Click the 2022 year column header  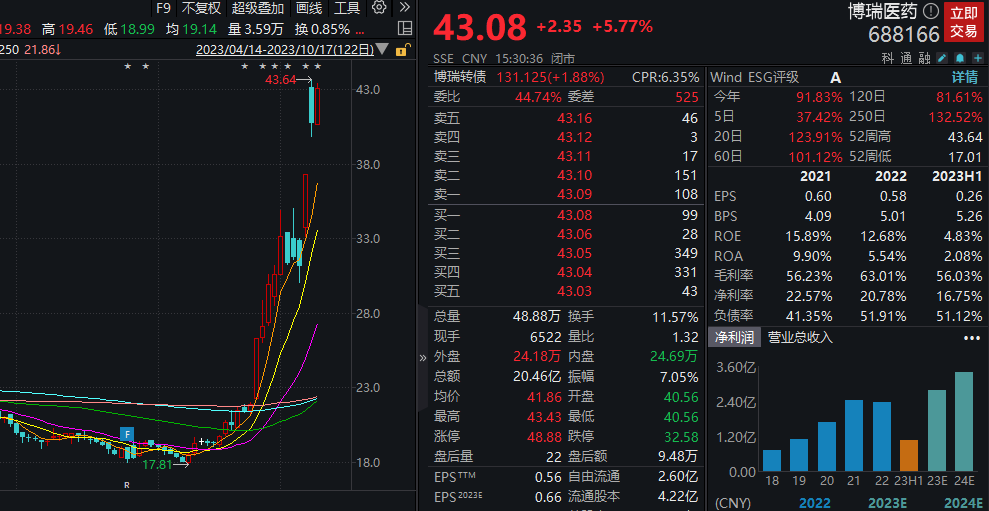pos(891,176)
